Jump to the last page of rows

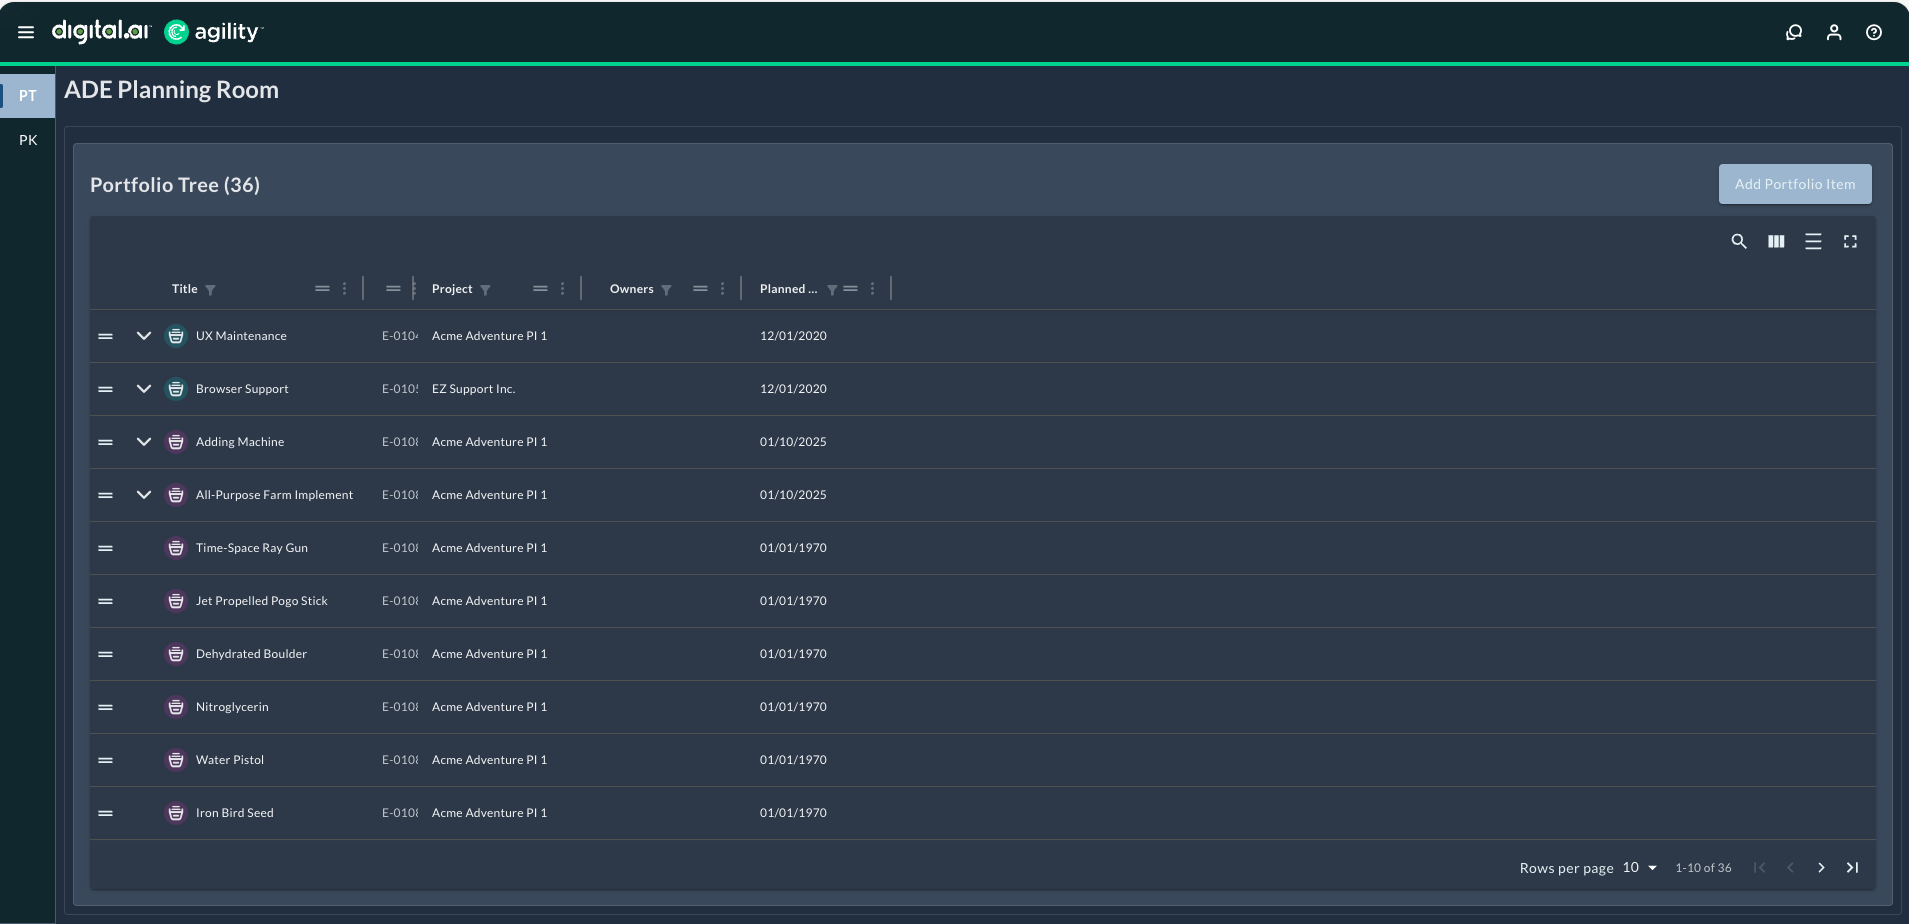click(x=1851, y=867)
